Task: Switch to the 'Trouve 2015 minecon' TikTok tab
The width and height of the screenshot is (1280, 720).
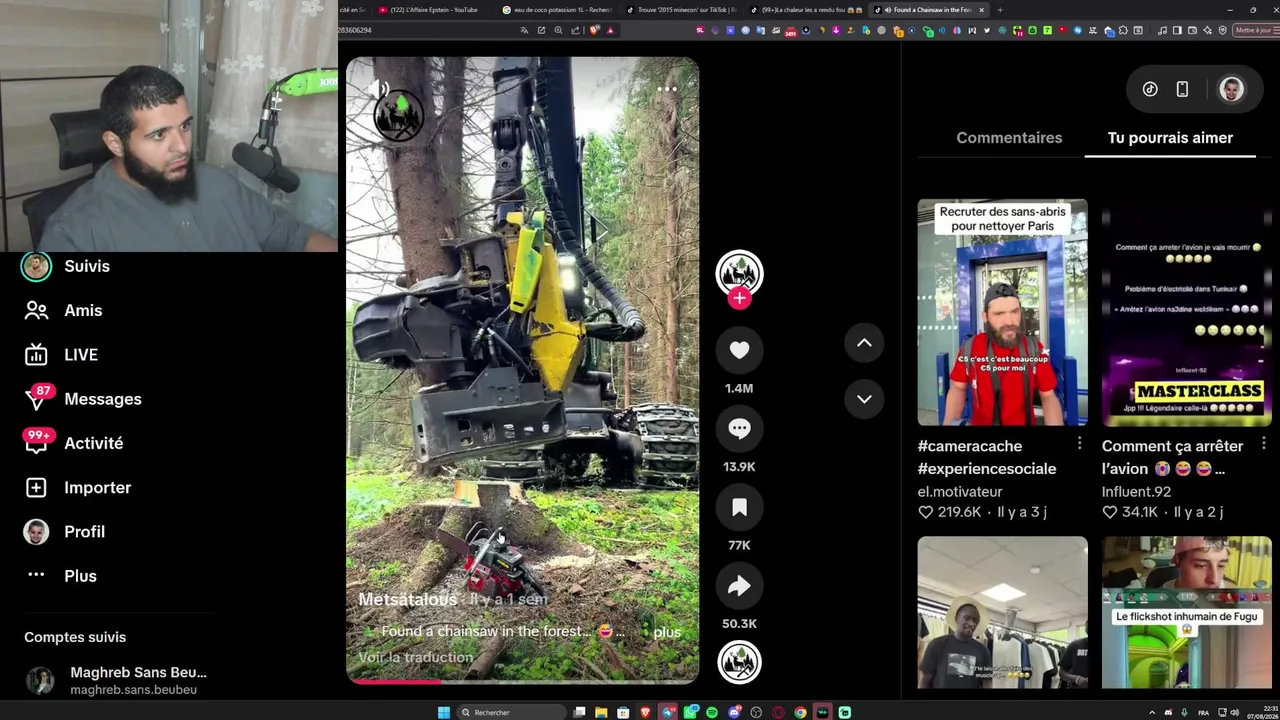Action: point(681,10)
